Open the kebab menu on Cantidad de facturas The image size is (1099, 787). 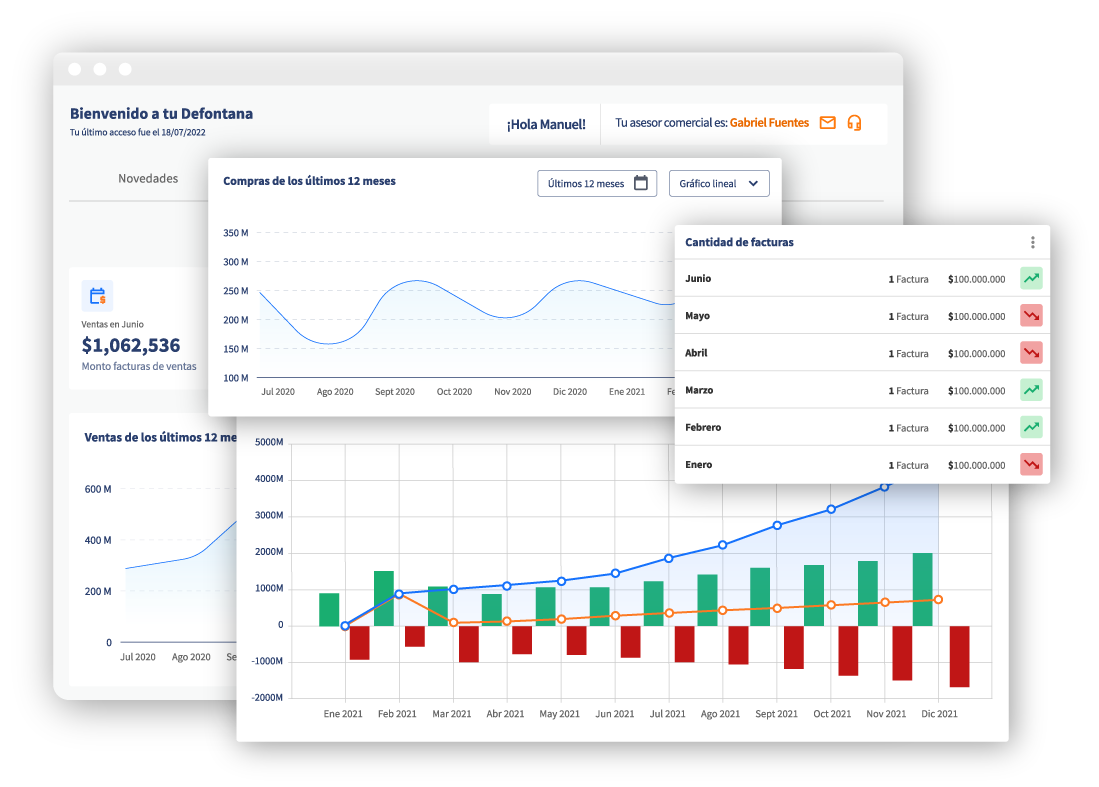point(1032,242)
